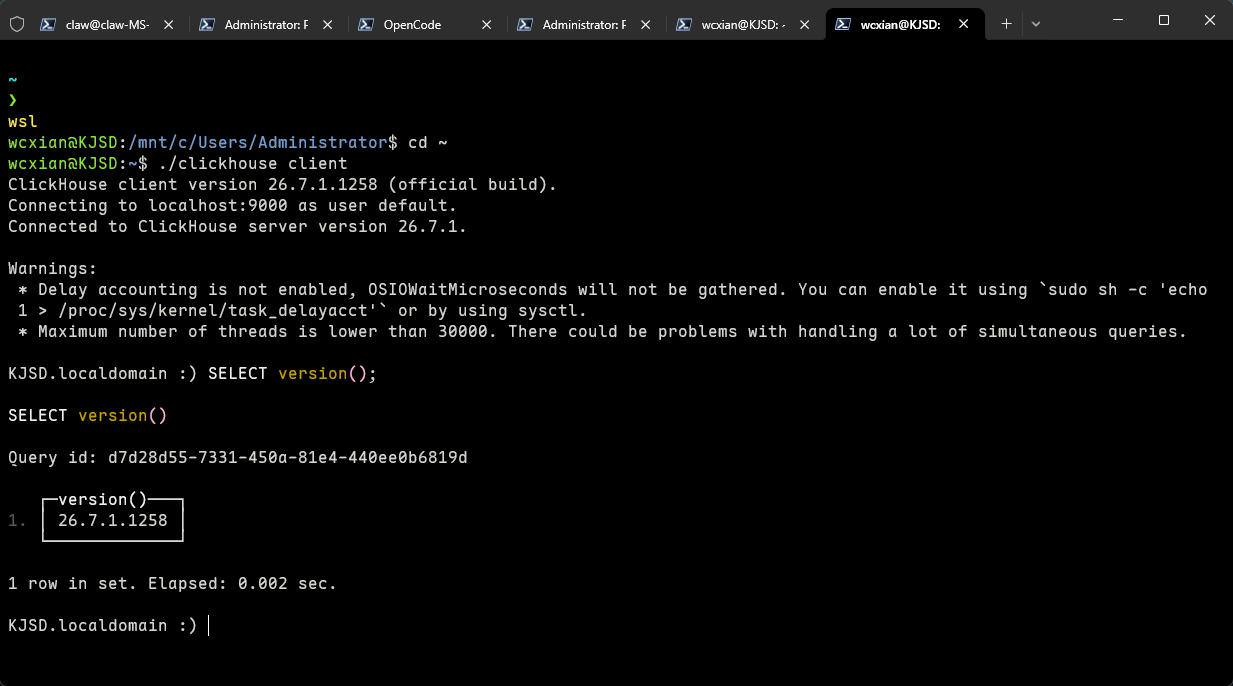Image resolution: width=1233 pixels, height=686 pixels.
Task: Click the version result 26.7.1.1258 cell
Action: point(113,521)
